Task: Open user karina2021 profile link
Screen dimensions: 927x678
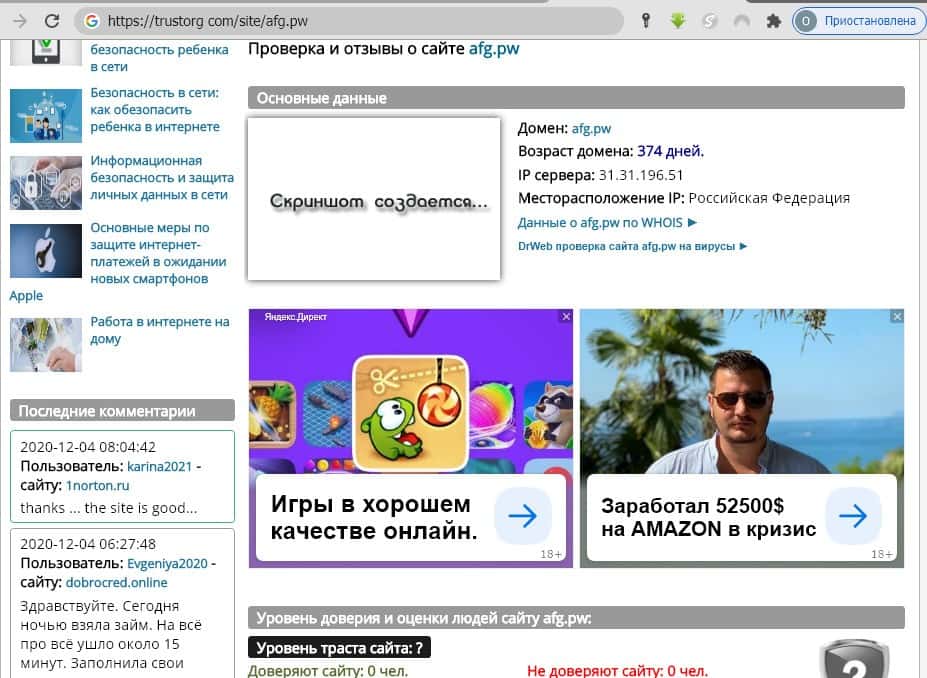Action: [160, 466]
